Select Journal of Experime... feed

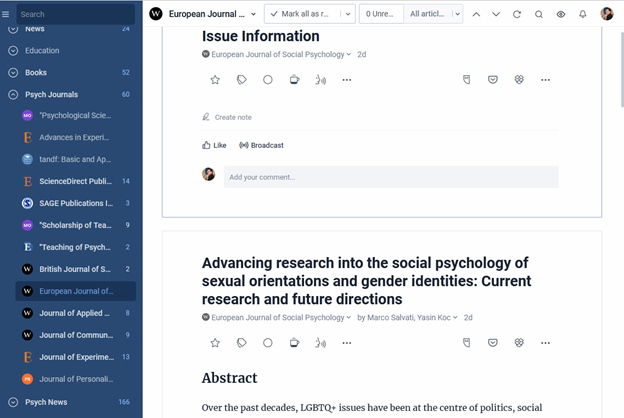[x=75, y=357]
